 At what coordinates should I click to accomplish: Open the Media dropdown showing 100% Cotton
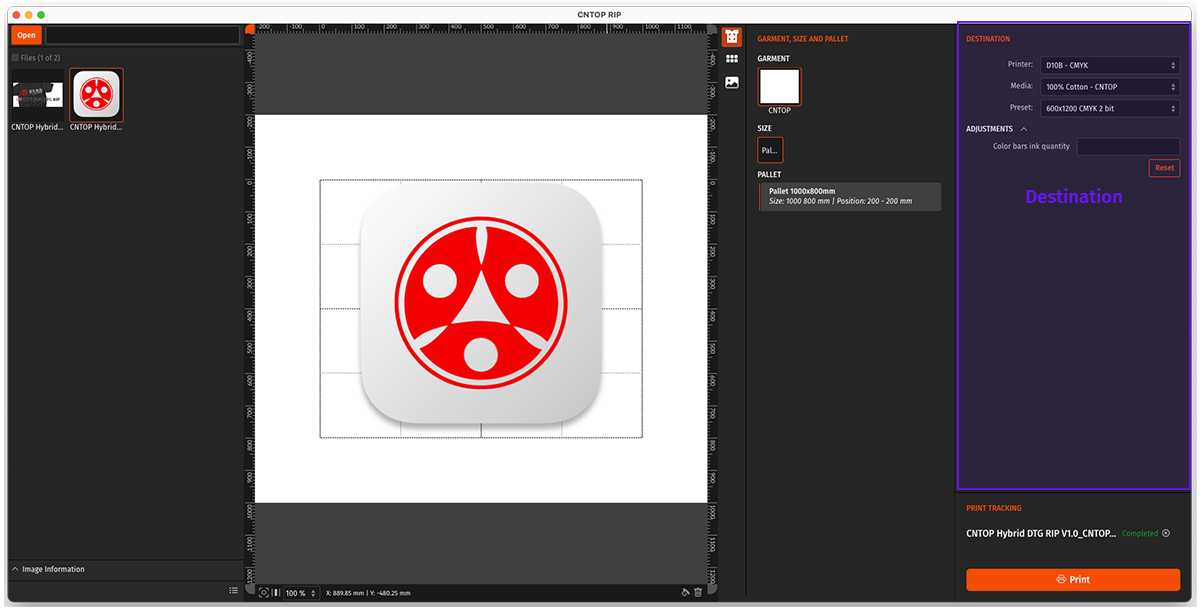click(1109, 87)
